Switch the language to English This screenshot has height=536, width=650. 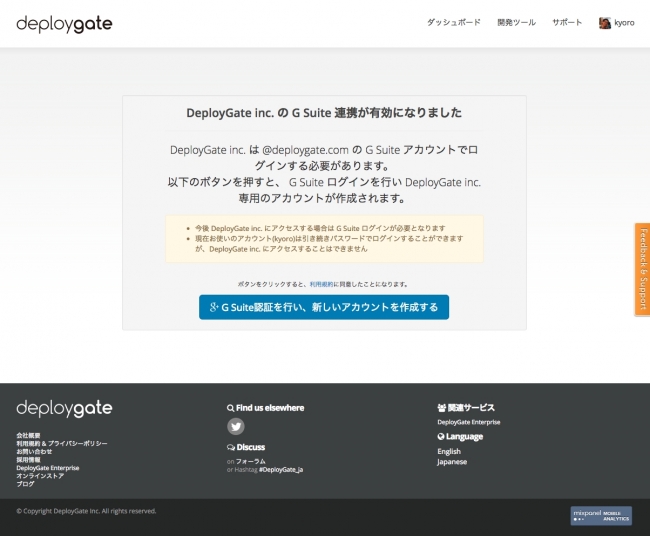[x=449, y=451]
